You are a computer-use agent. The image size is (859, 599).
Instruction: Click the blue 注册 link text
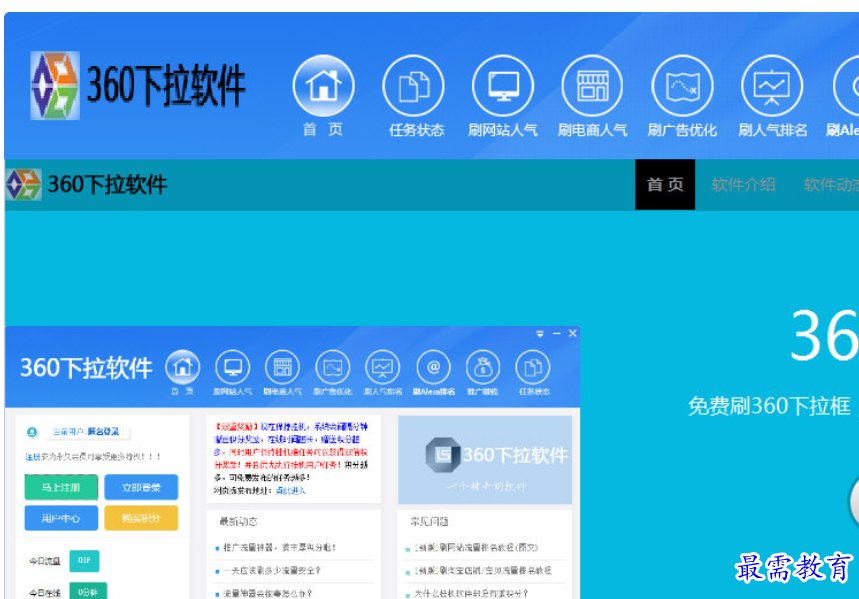32,457
